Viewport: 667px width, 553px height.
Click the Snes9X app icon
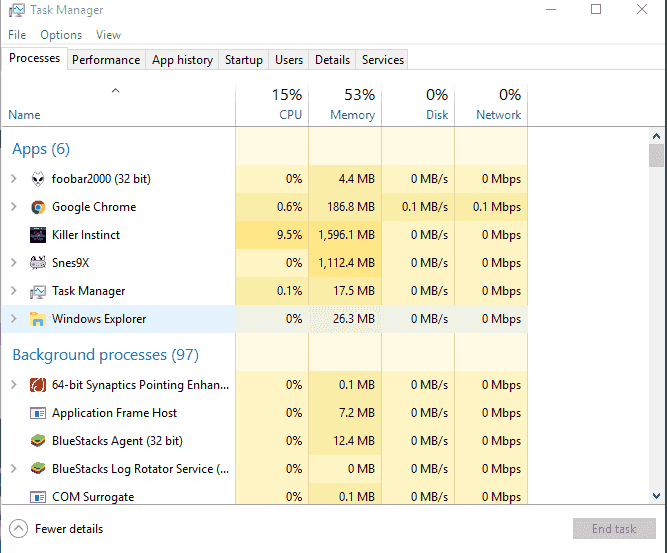(x=38, y=263)
